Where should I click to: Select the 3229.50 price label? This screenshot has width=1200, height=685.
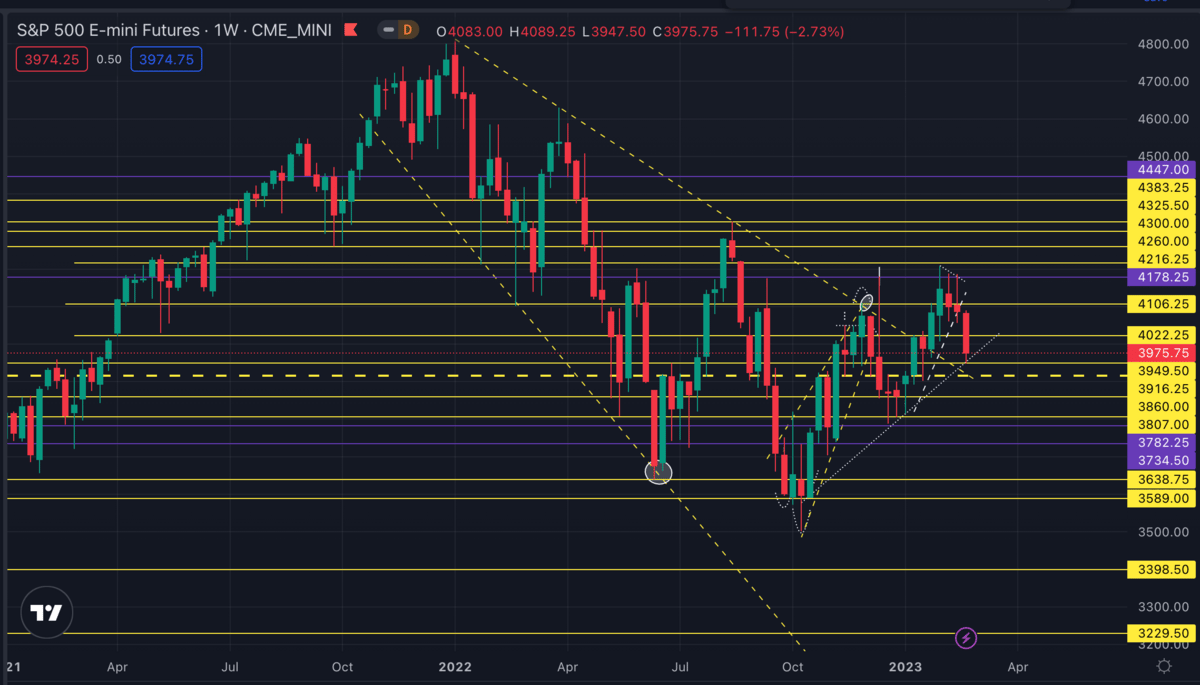[1161, 633]
